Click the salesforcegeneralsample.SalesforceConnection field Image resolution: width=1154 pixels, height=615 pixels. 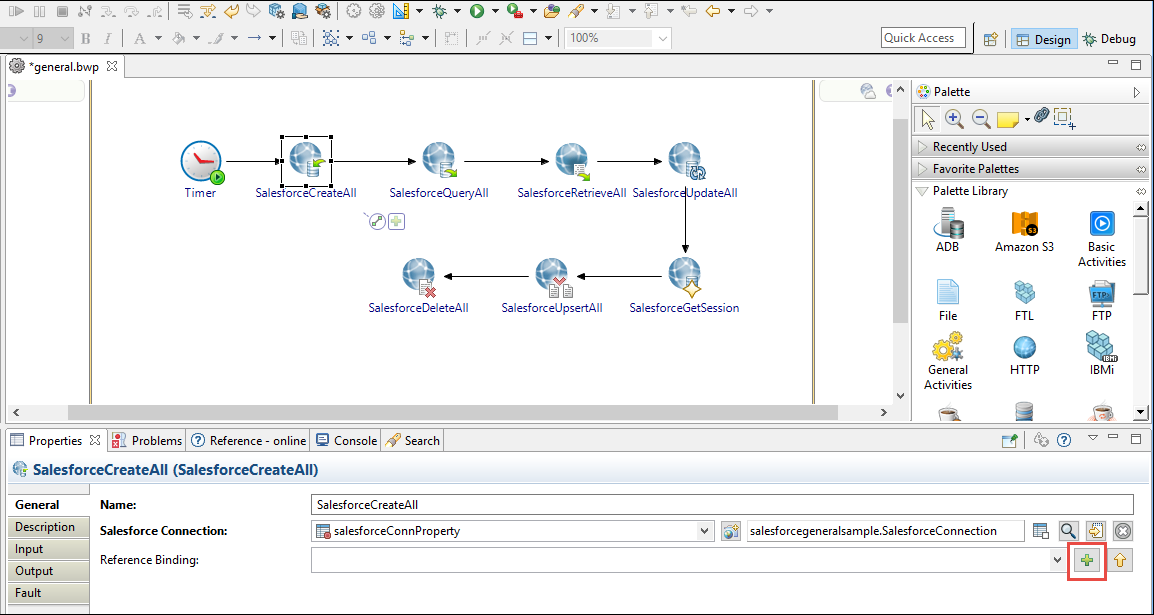885,531
